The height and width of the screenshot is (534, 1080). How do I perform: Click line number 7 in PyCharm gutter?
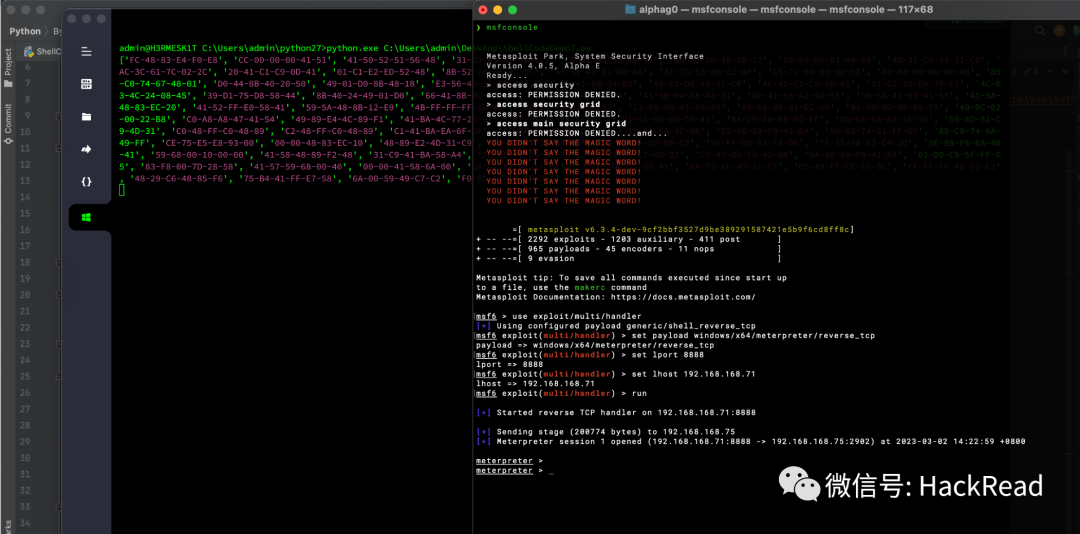pos(27,83)
